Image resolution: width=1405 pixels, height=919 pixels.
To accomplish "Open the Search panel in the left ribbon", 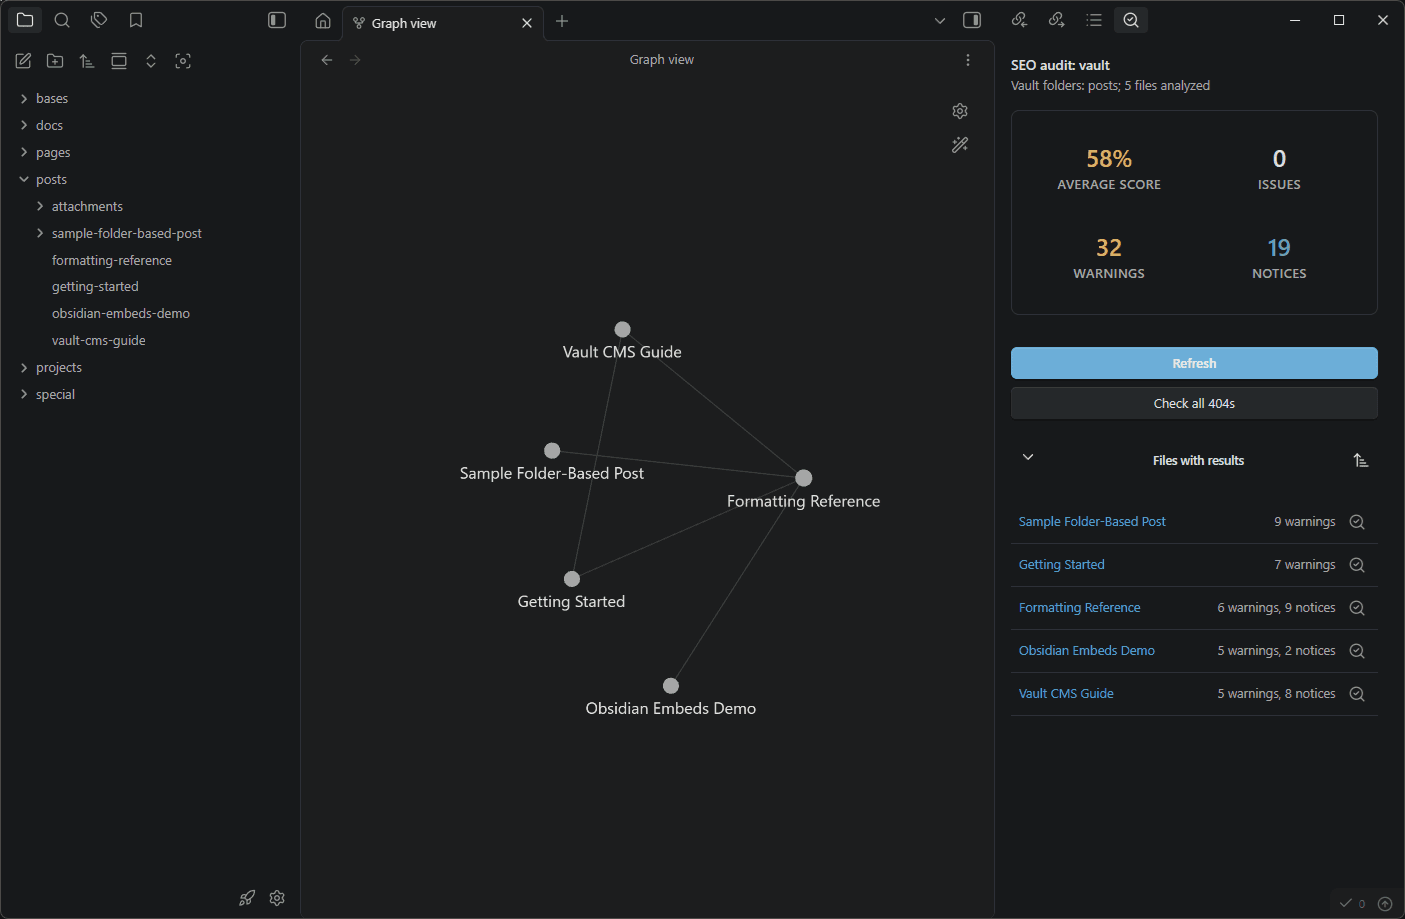I will pyautogui.click(x=62, y=20).
